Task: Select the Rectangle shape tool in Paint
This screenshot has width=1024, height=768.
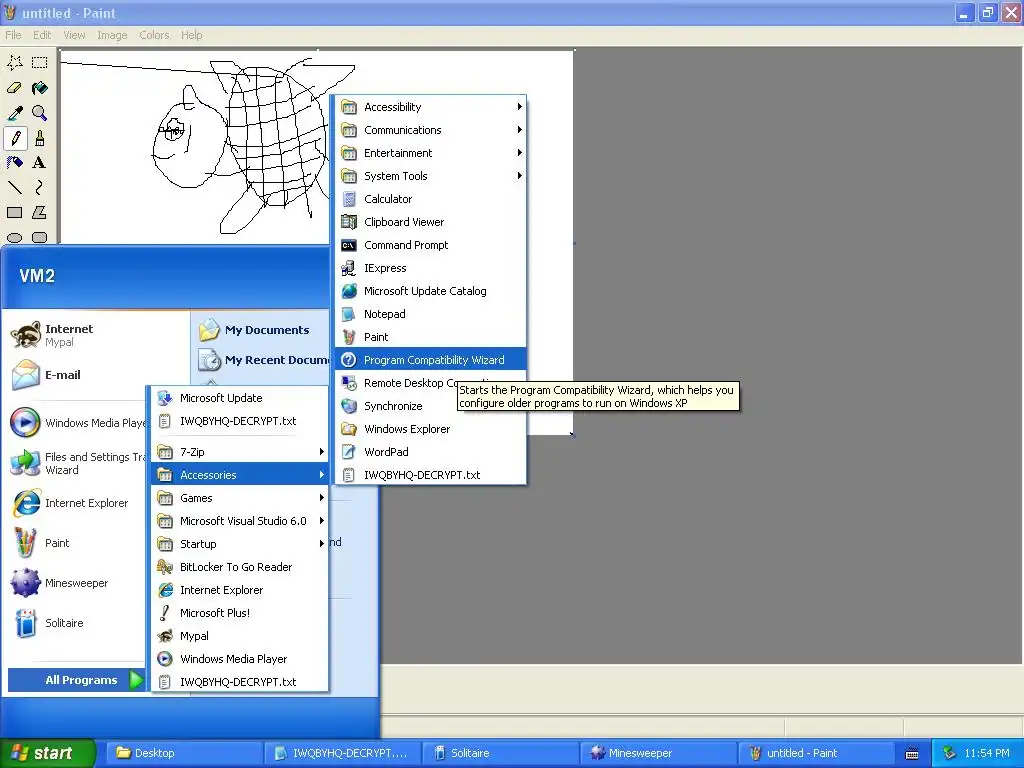Action: point(15,213)
